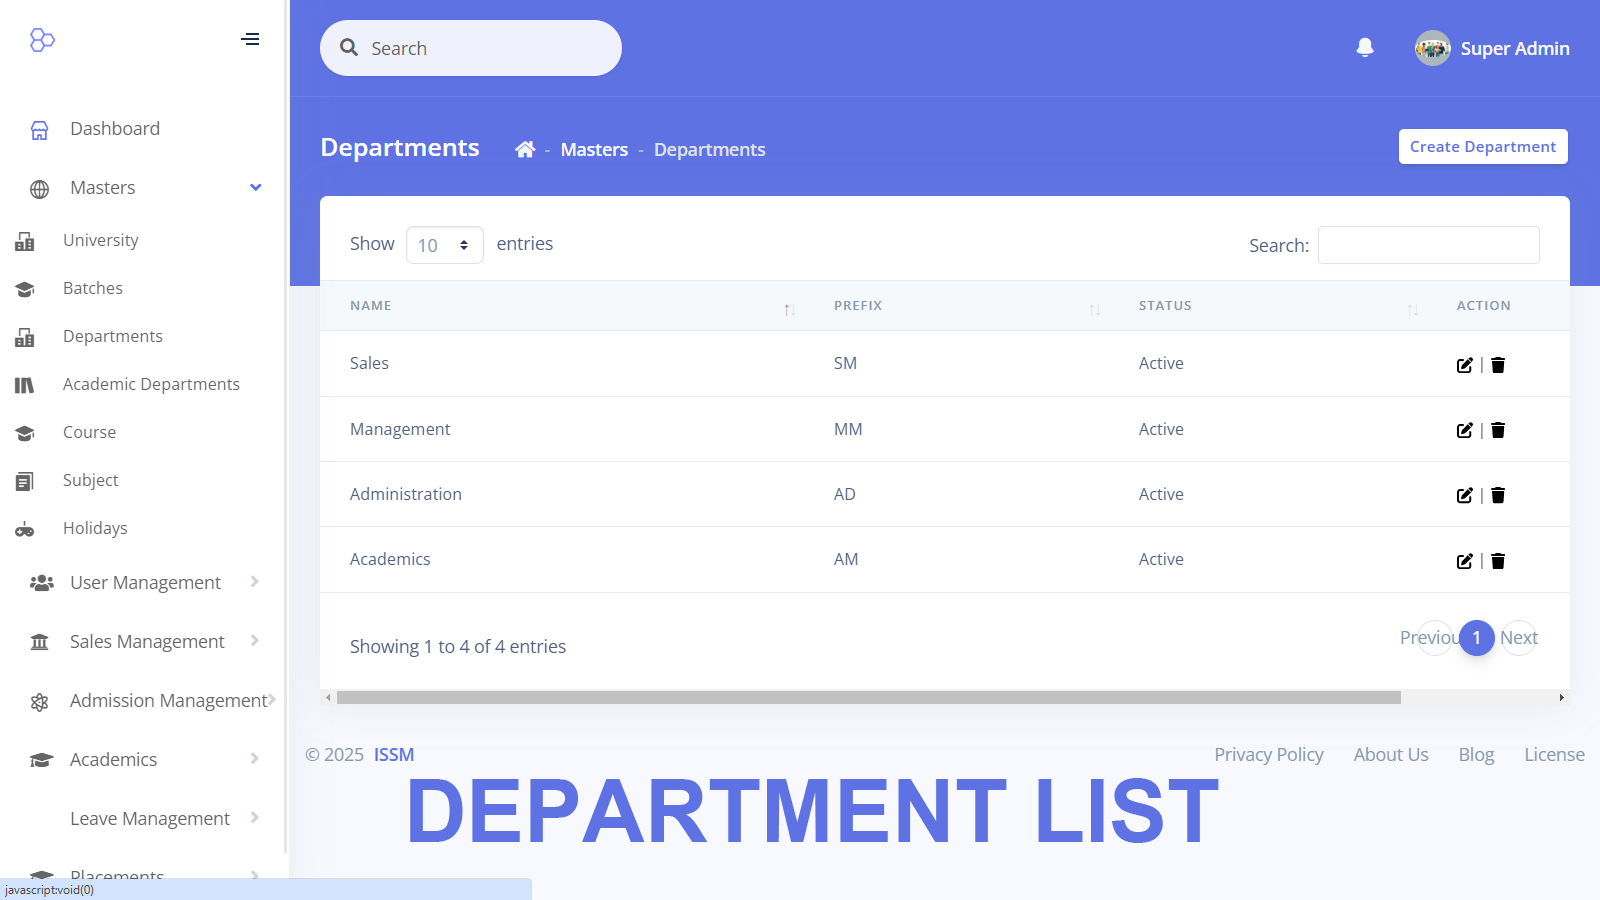Open the show entries count dropdown
Screen dimensions: 1600x900
click(444, 245)
